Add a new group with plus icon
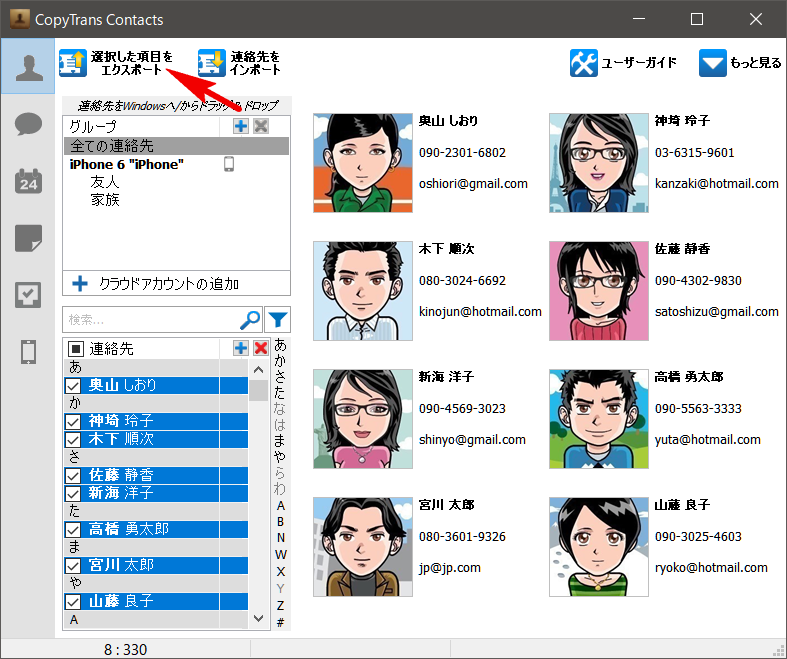The height and width of the screenshot is (659, 787). click(x=241, y=126)
